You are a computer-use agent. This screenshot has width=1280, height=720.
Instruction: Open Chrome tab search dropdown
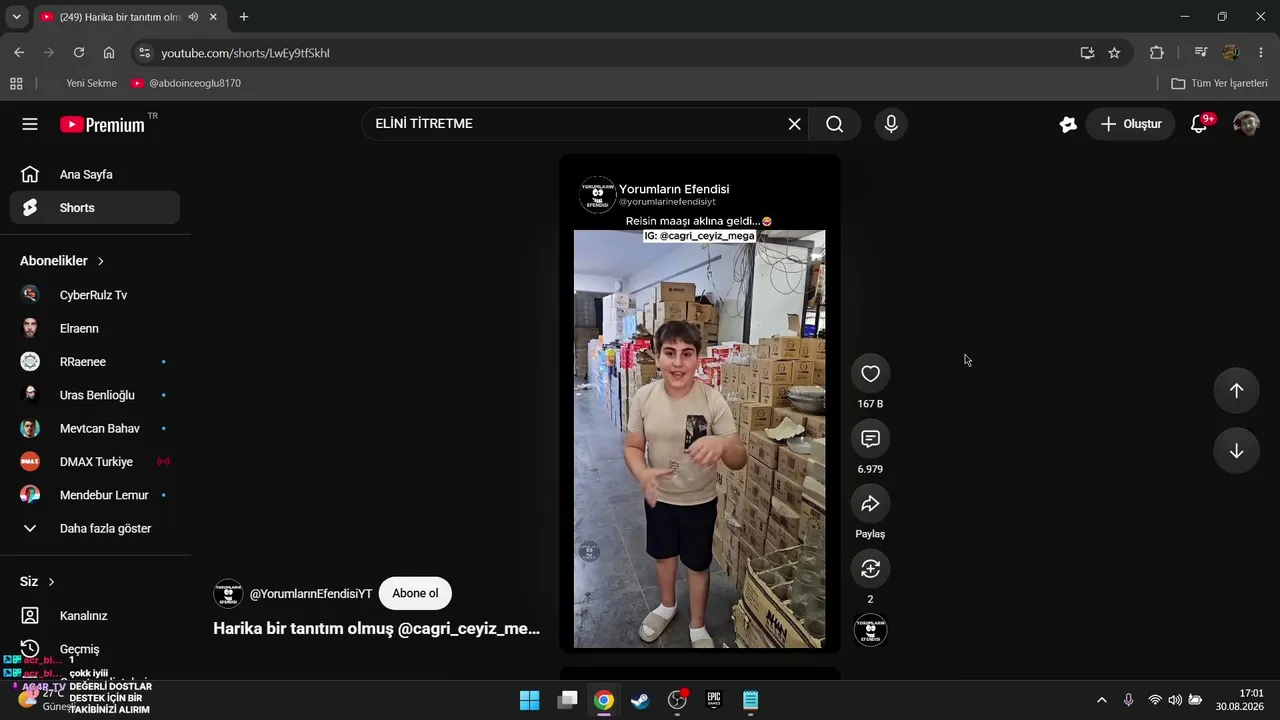(16, 17)
